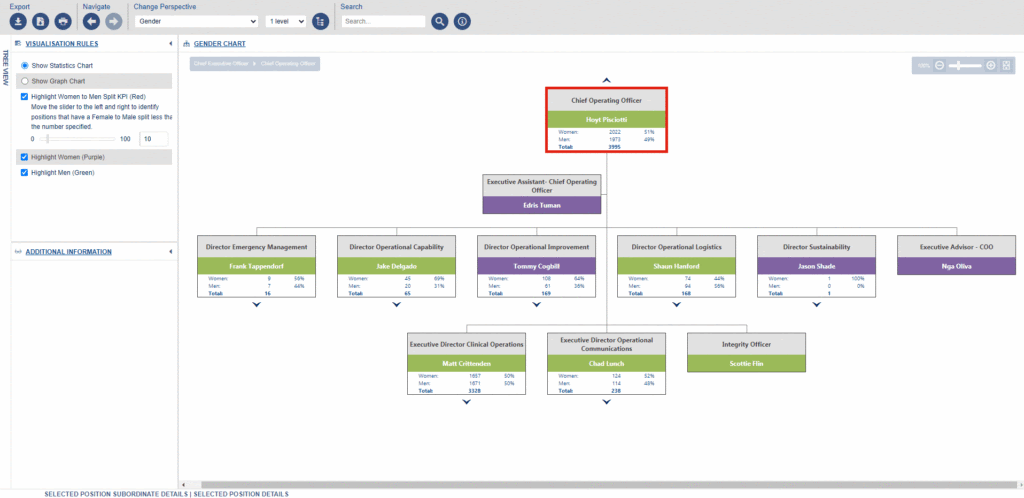Collapse the Additional Information panel arrow

pyautogui.click(x=170, y=251)
